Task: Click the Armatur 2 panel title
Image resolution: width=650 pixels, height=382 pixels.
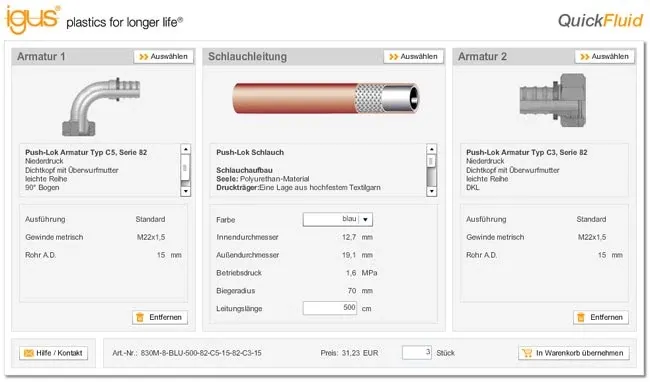Action: coord(483,57)
